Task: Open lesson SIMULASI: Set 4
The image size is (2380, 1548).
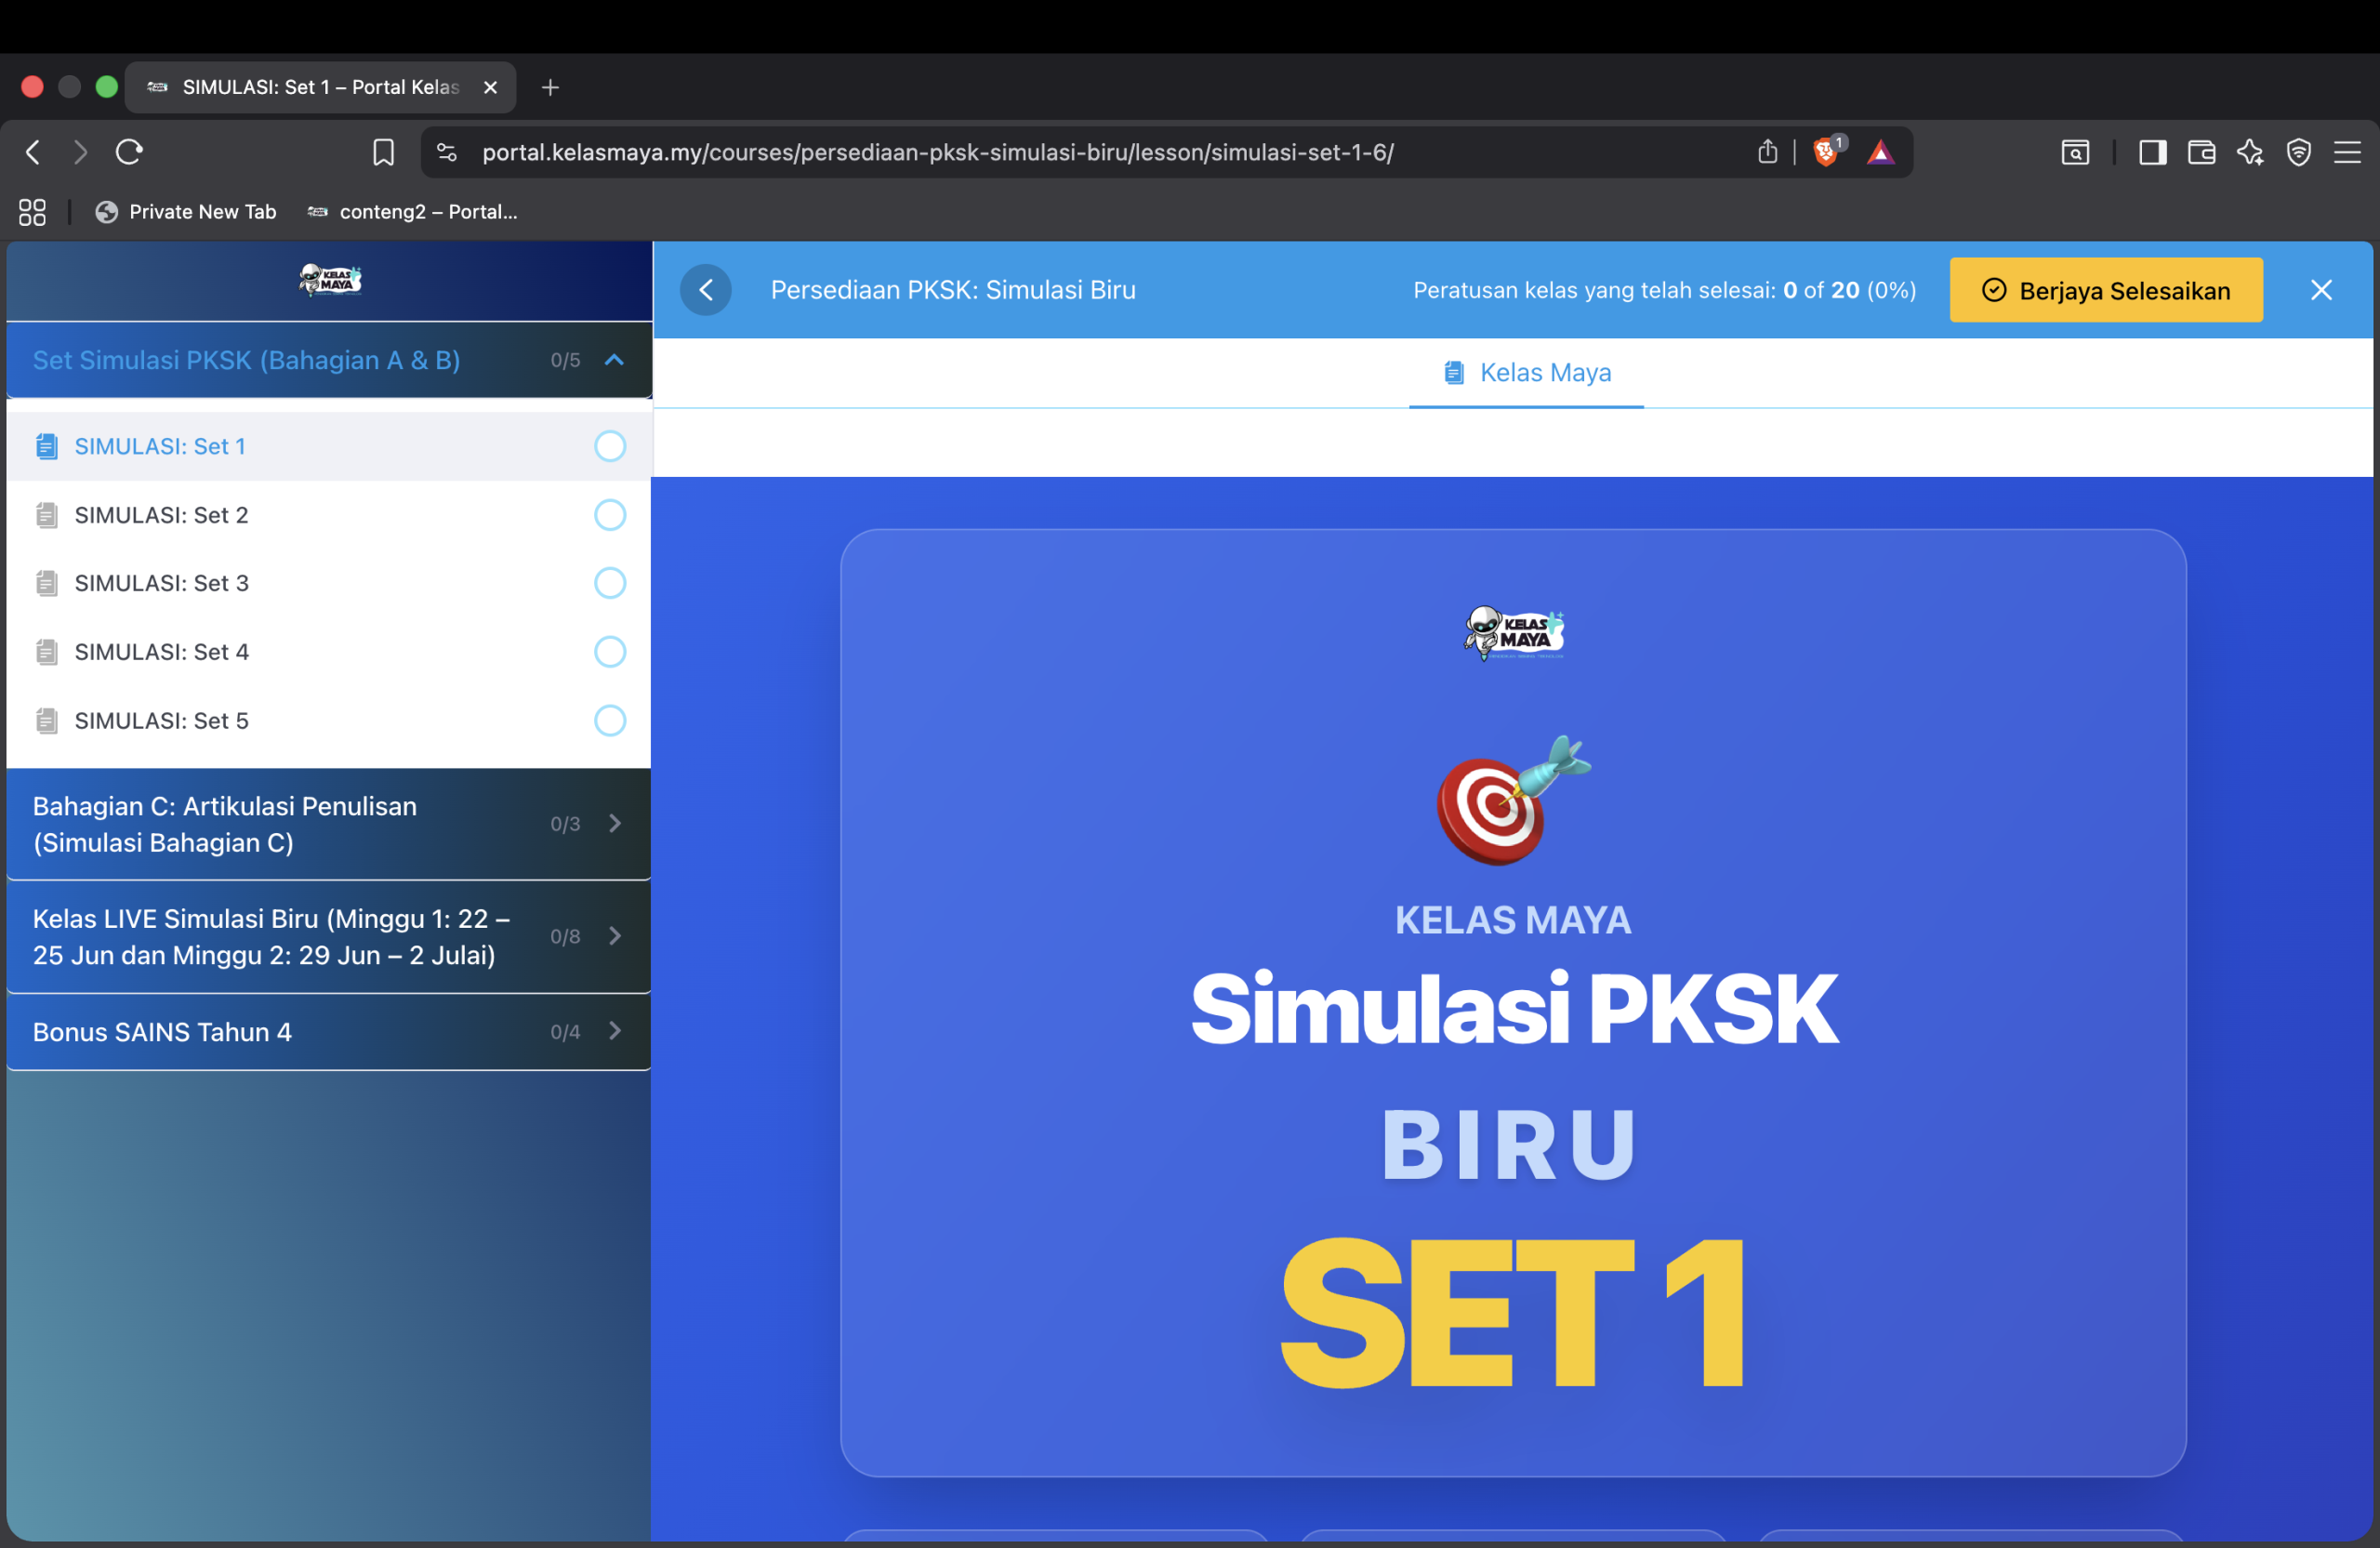Action: pos(329,652)
